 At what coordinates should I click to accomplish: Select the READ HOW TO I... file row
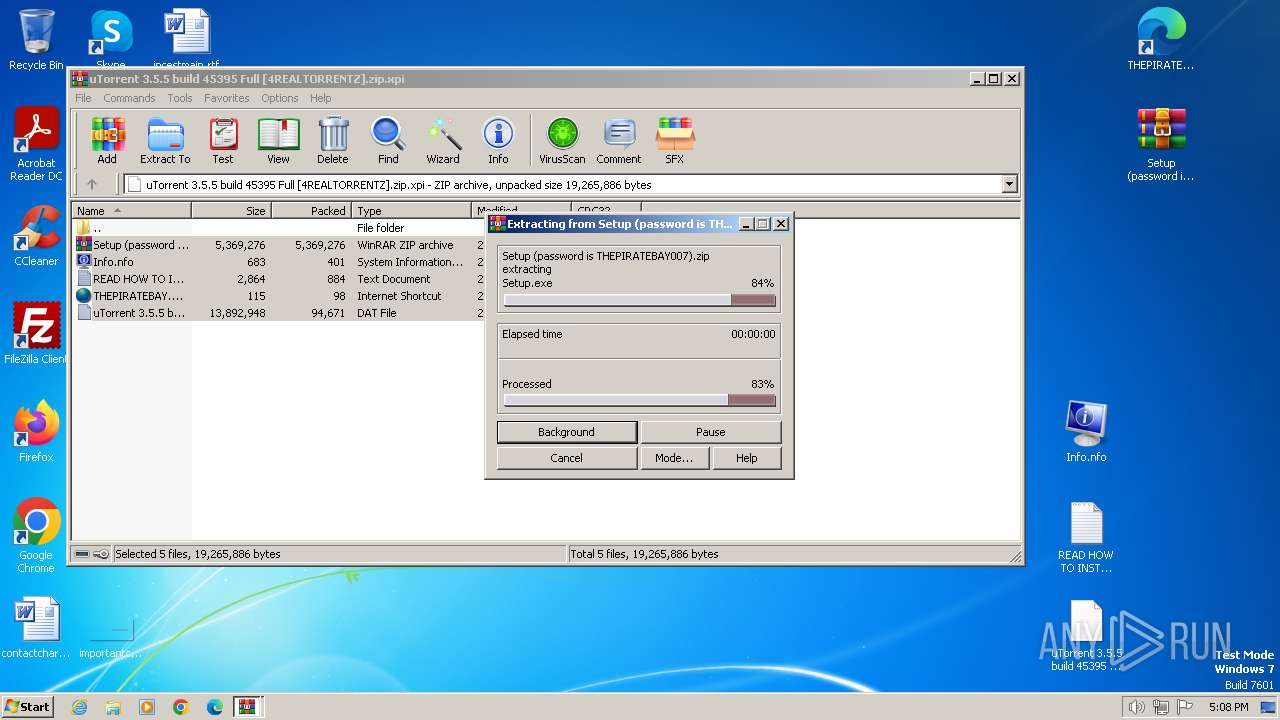coord(279,279)
